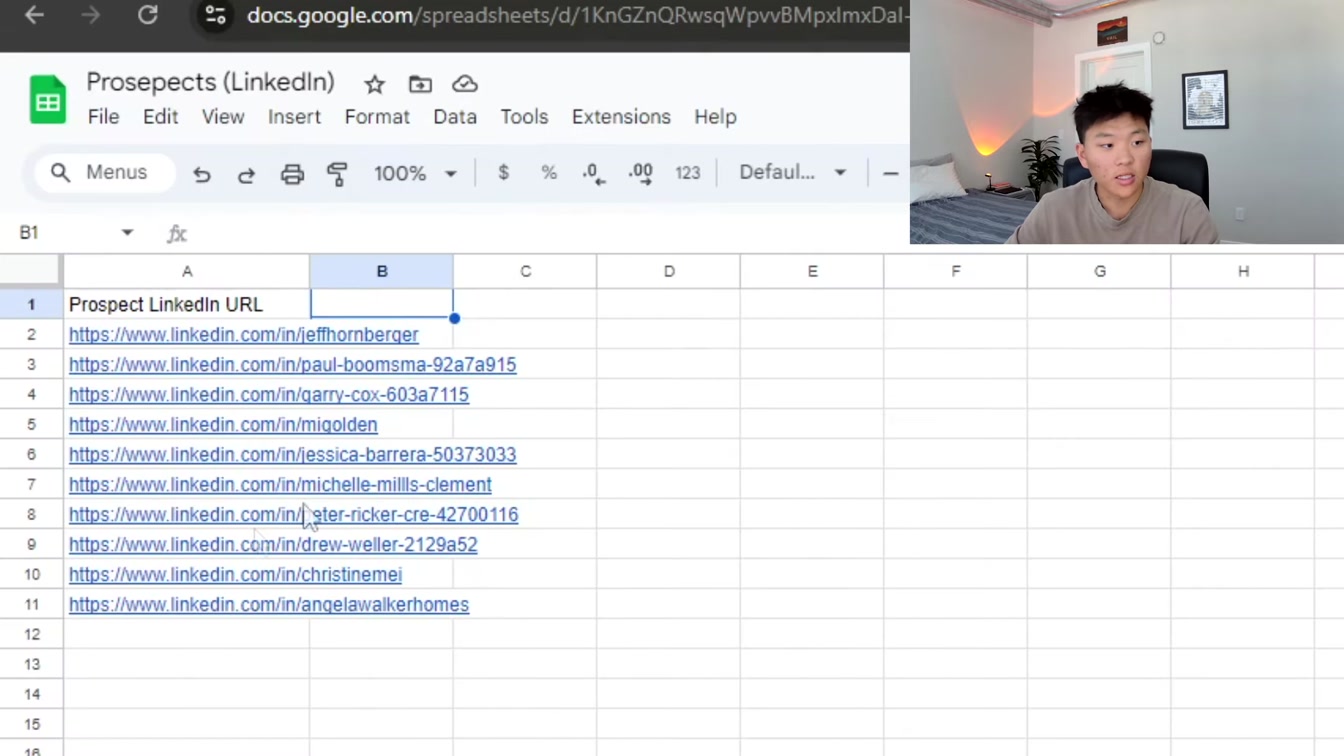Open the christinemei LinkedIn link
Viewport: 1344px width, 756px height.
pyautogui.click(x=235, y=574)
